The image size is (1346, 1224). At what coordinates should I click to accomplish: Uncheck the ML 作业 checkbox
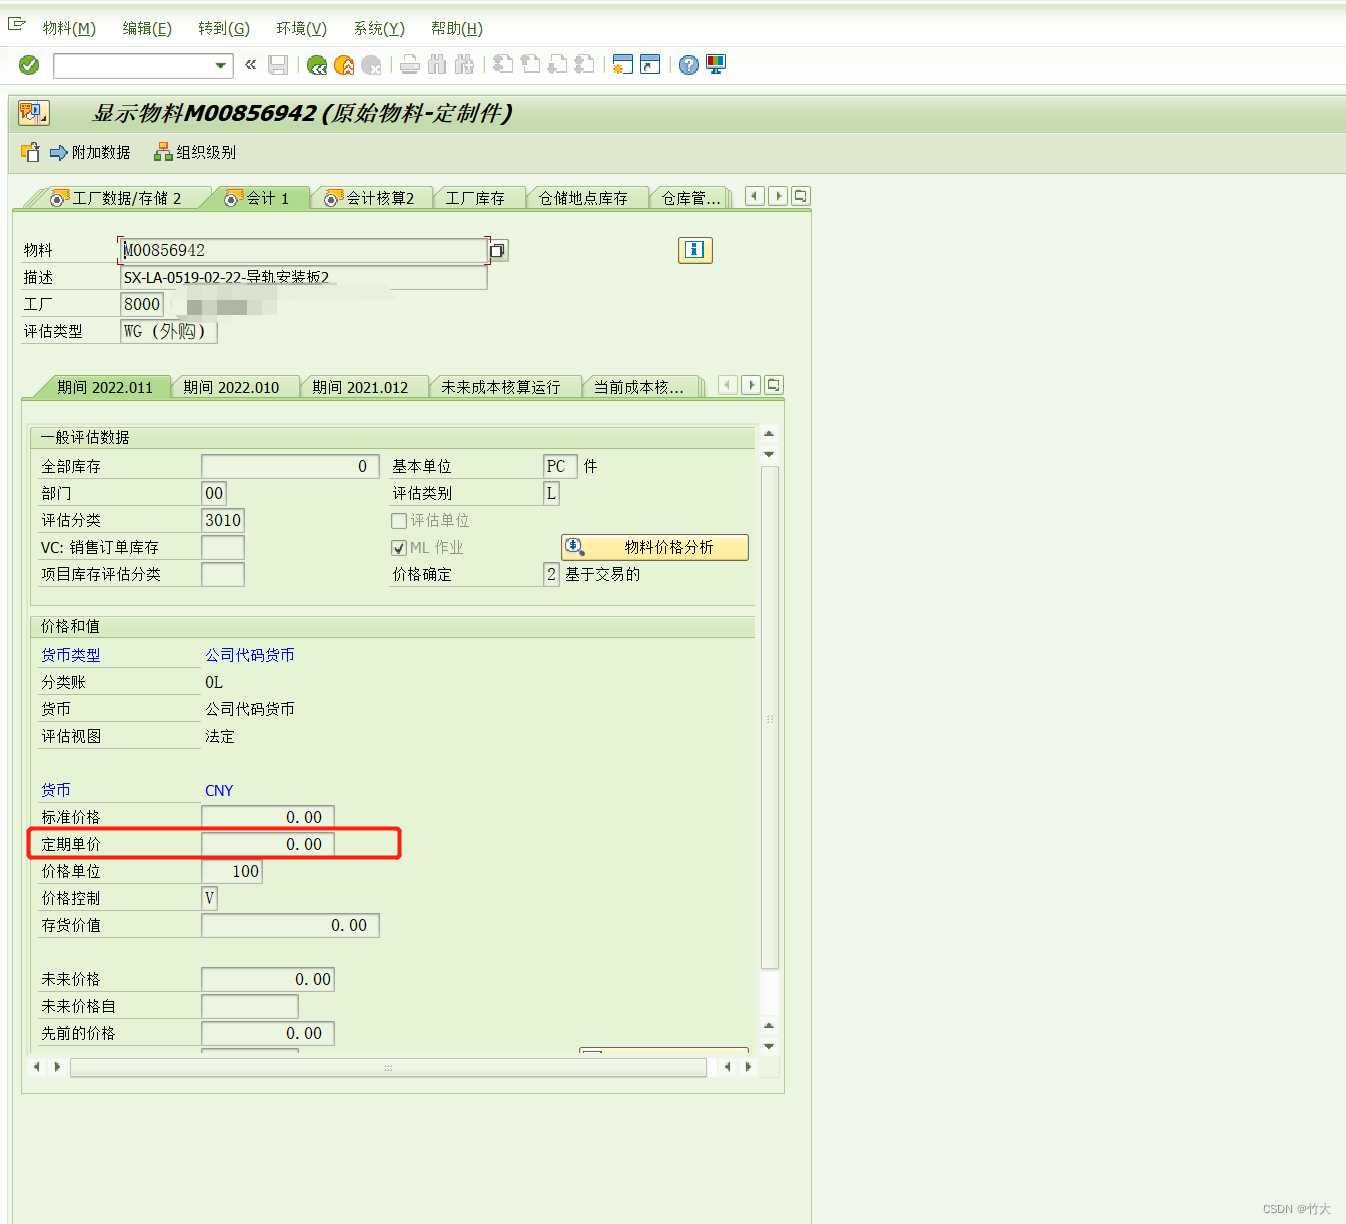(399, 547)
